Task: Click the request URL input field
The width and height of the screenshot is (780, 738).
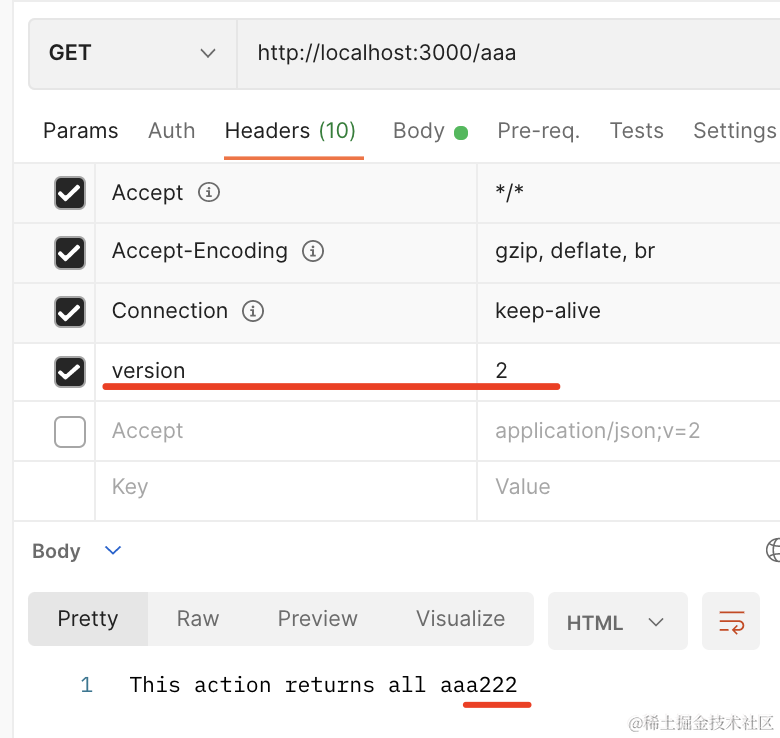Action: (x=508, y=54)
